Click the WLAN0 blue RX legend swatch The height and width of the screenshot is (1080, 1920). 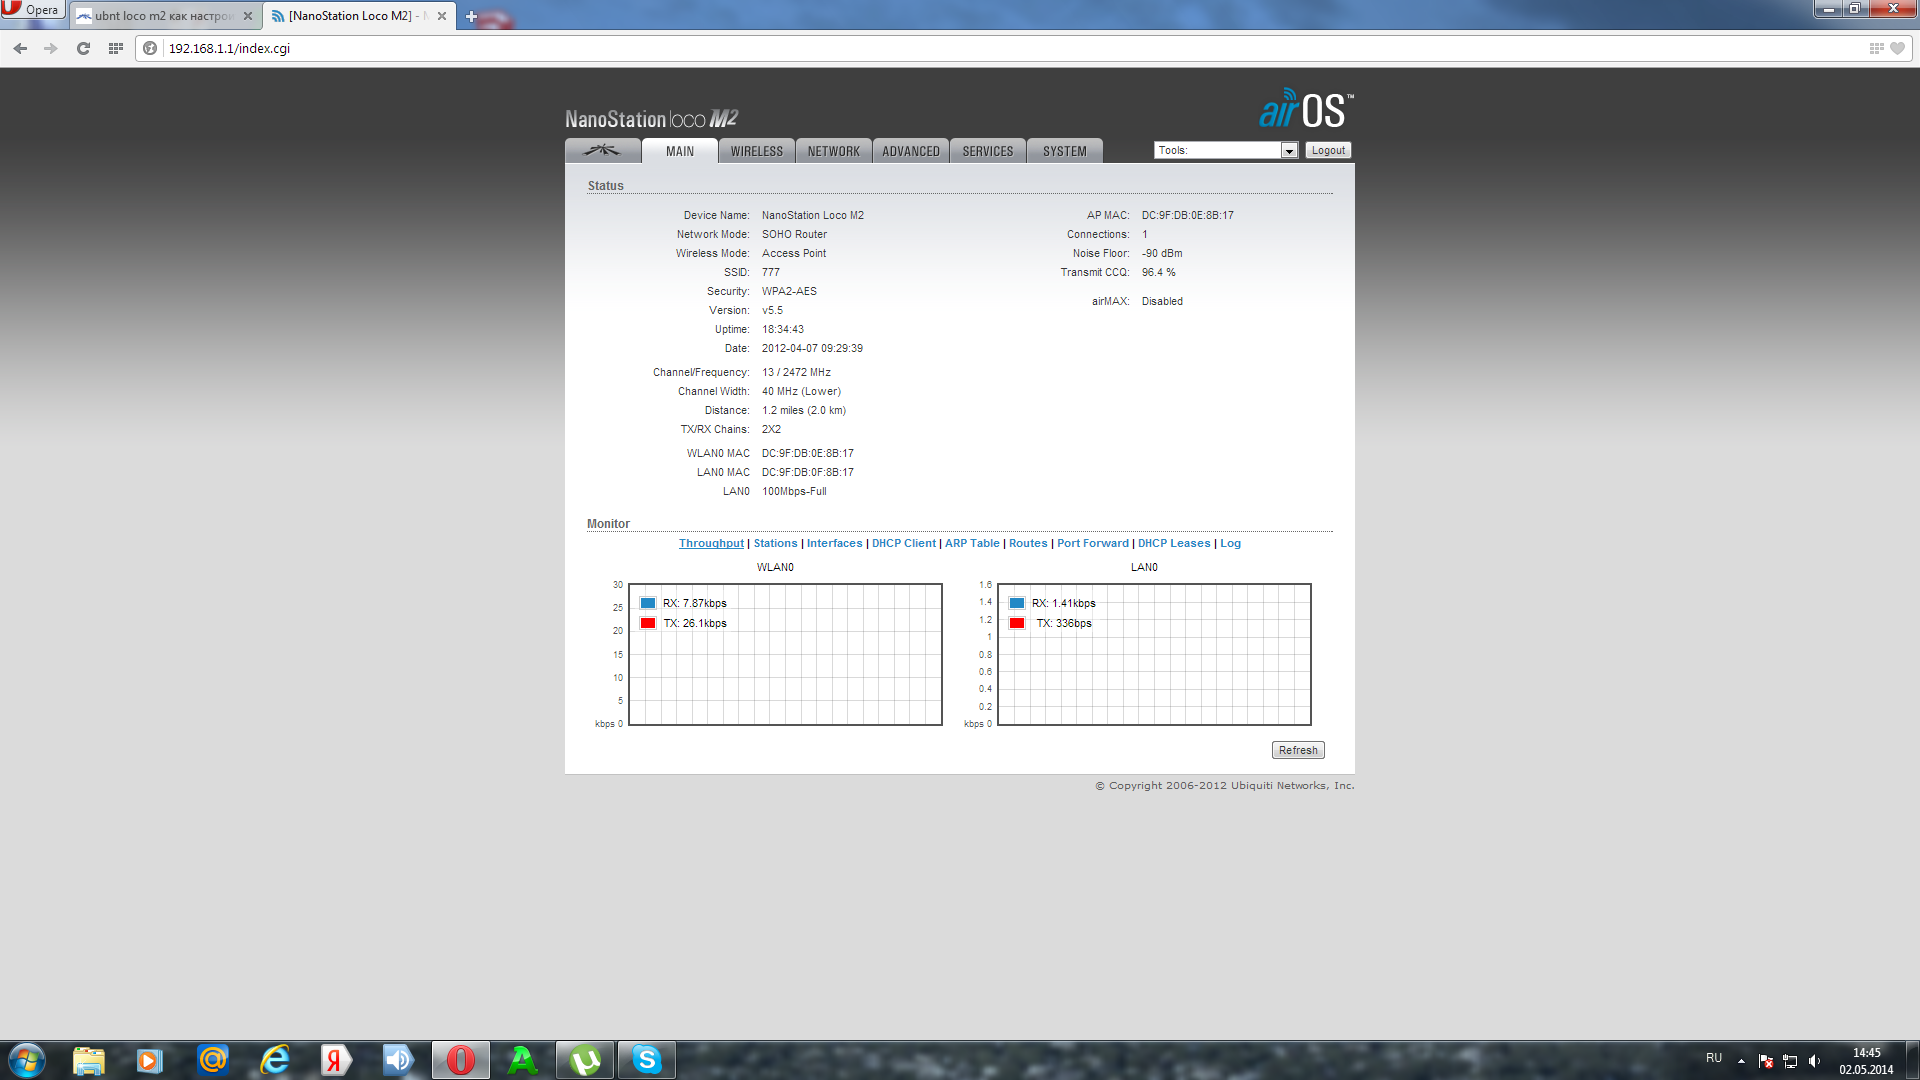(x=648, y=603)
